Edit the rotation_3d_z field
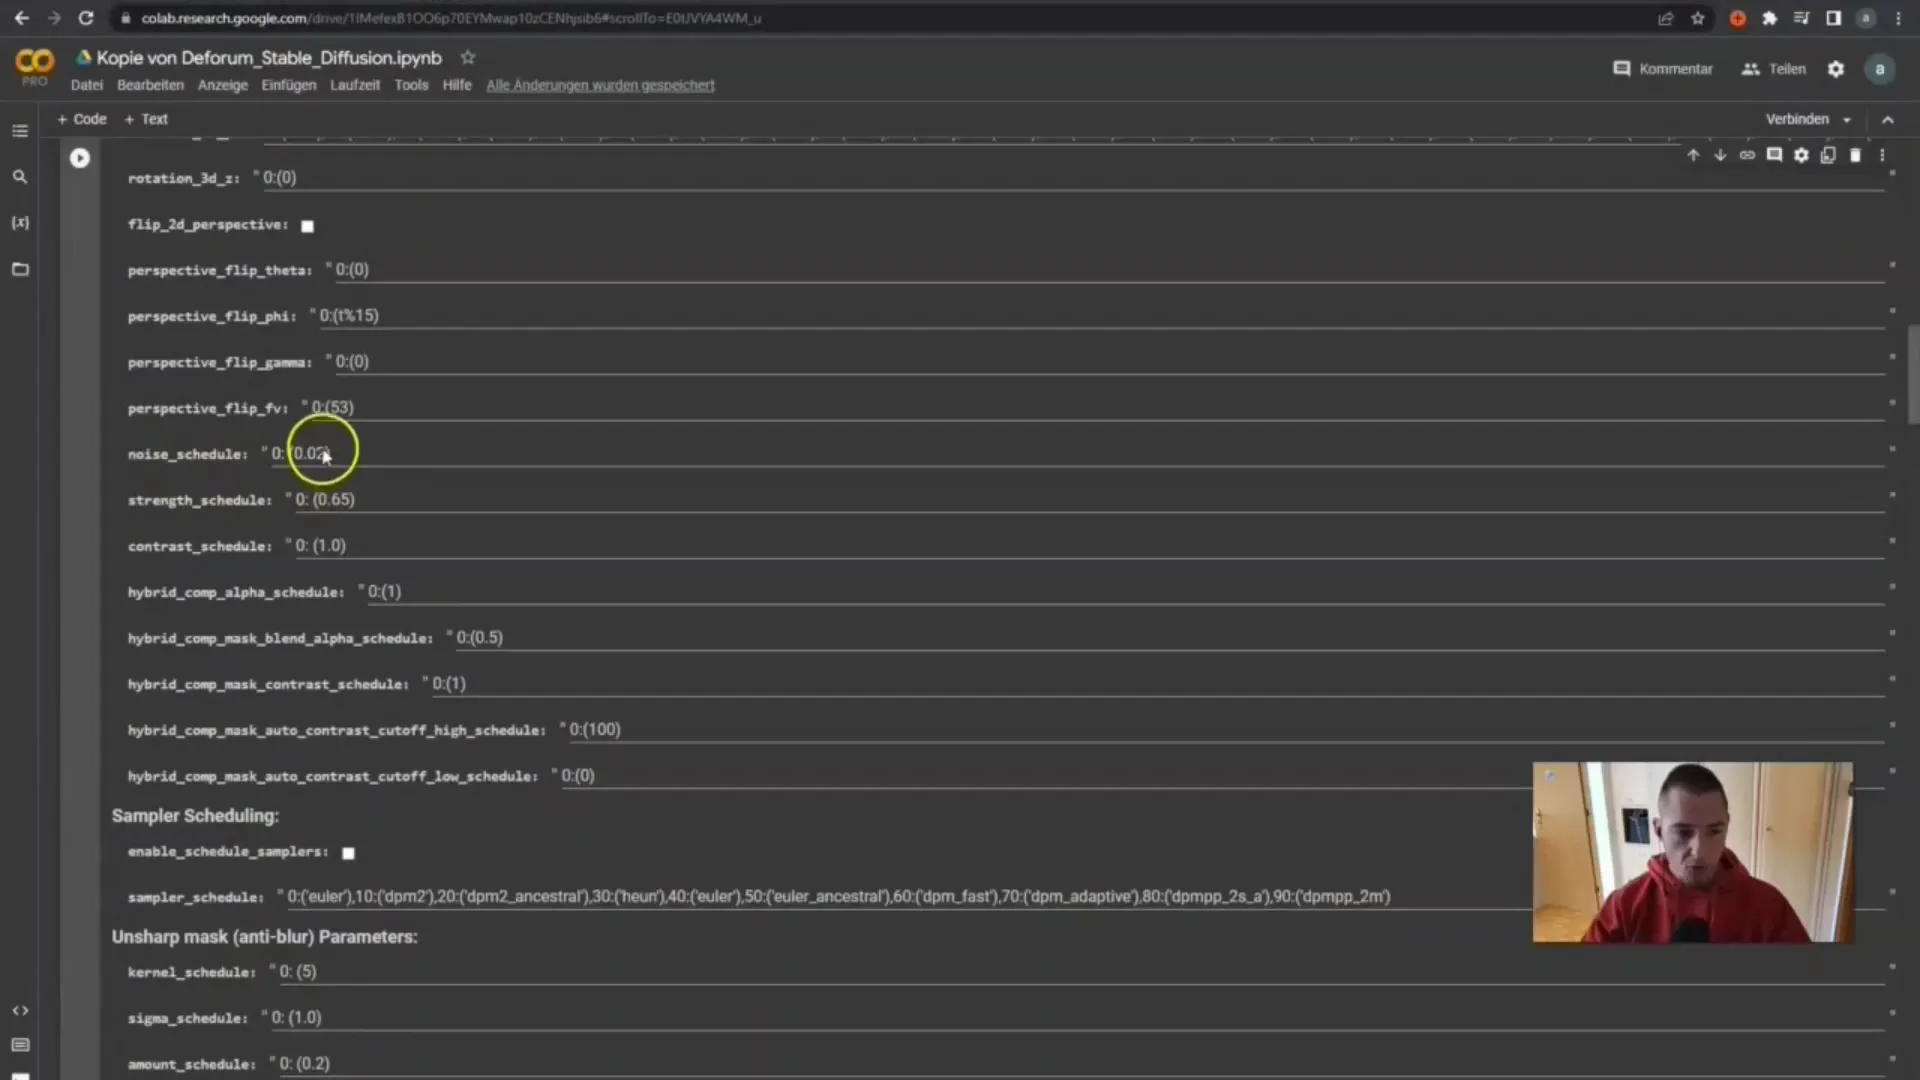The image size is (1920, 1080). click(x=1072, y=178)
